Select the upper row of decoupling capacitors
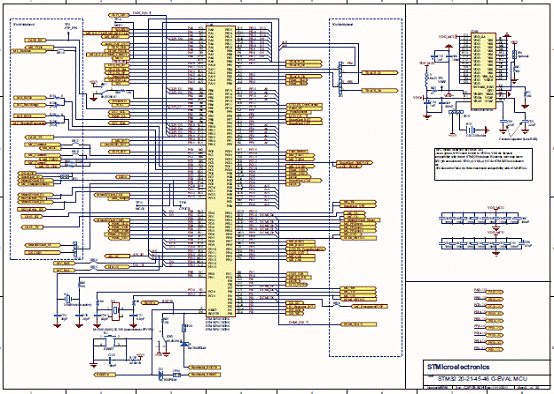554x394 pixels. click(479, 219)
